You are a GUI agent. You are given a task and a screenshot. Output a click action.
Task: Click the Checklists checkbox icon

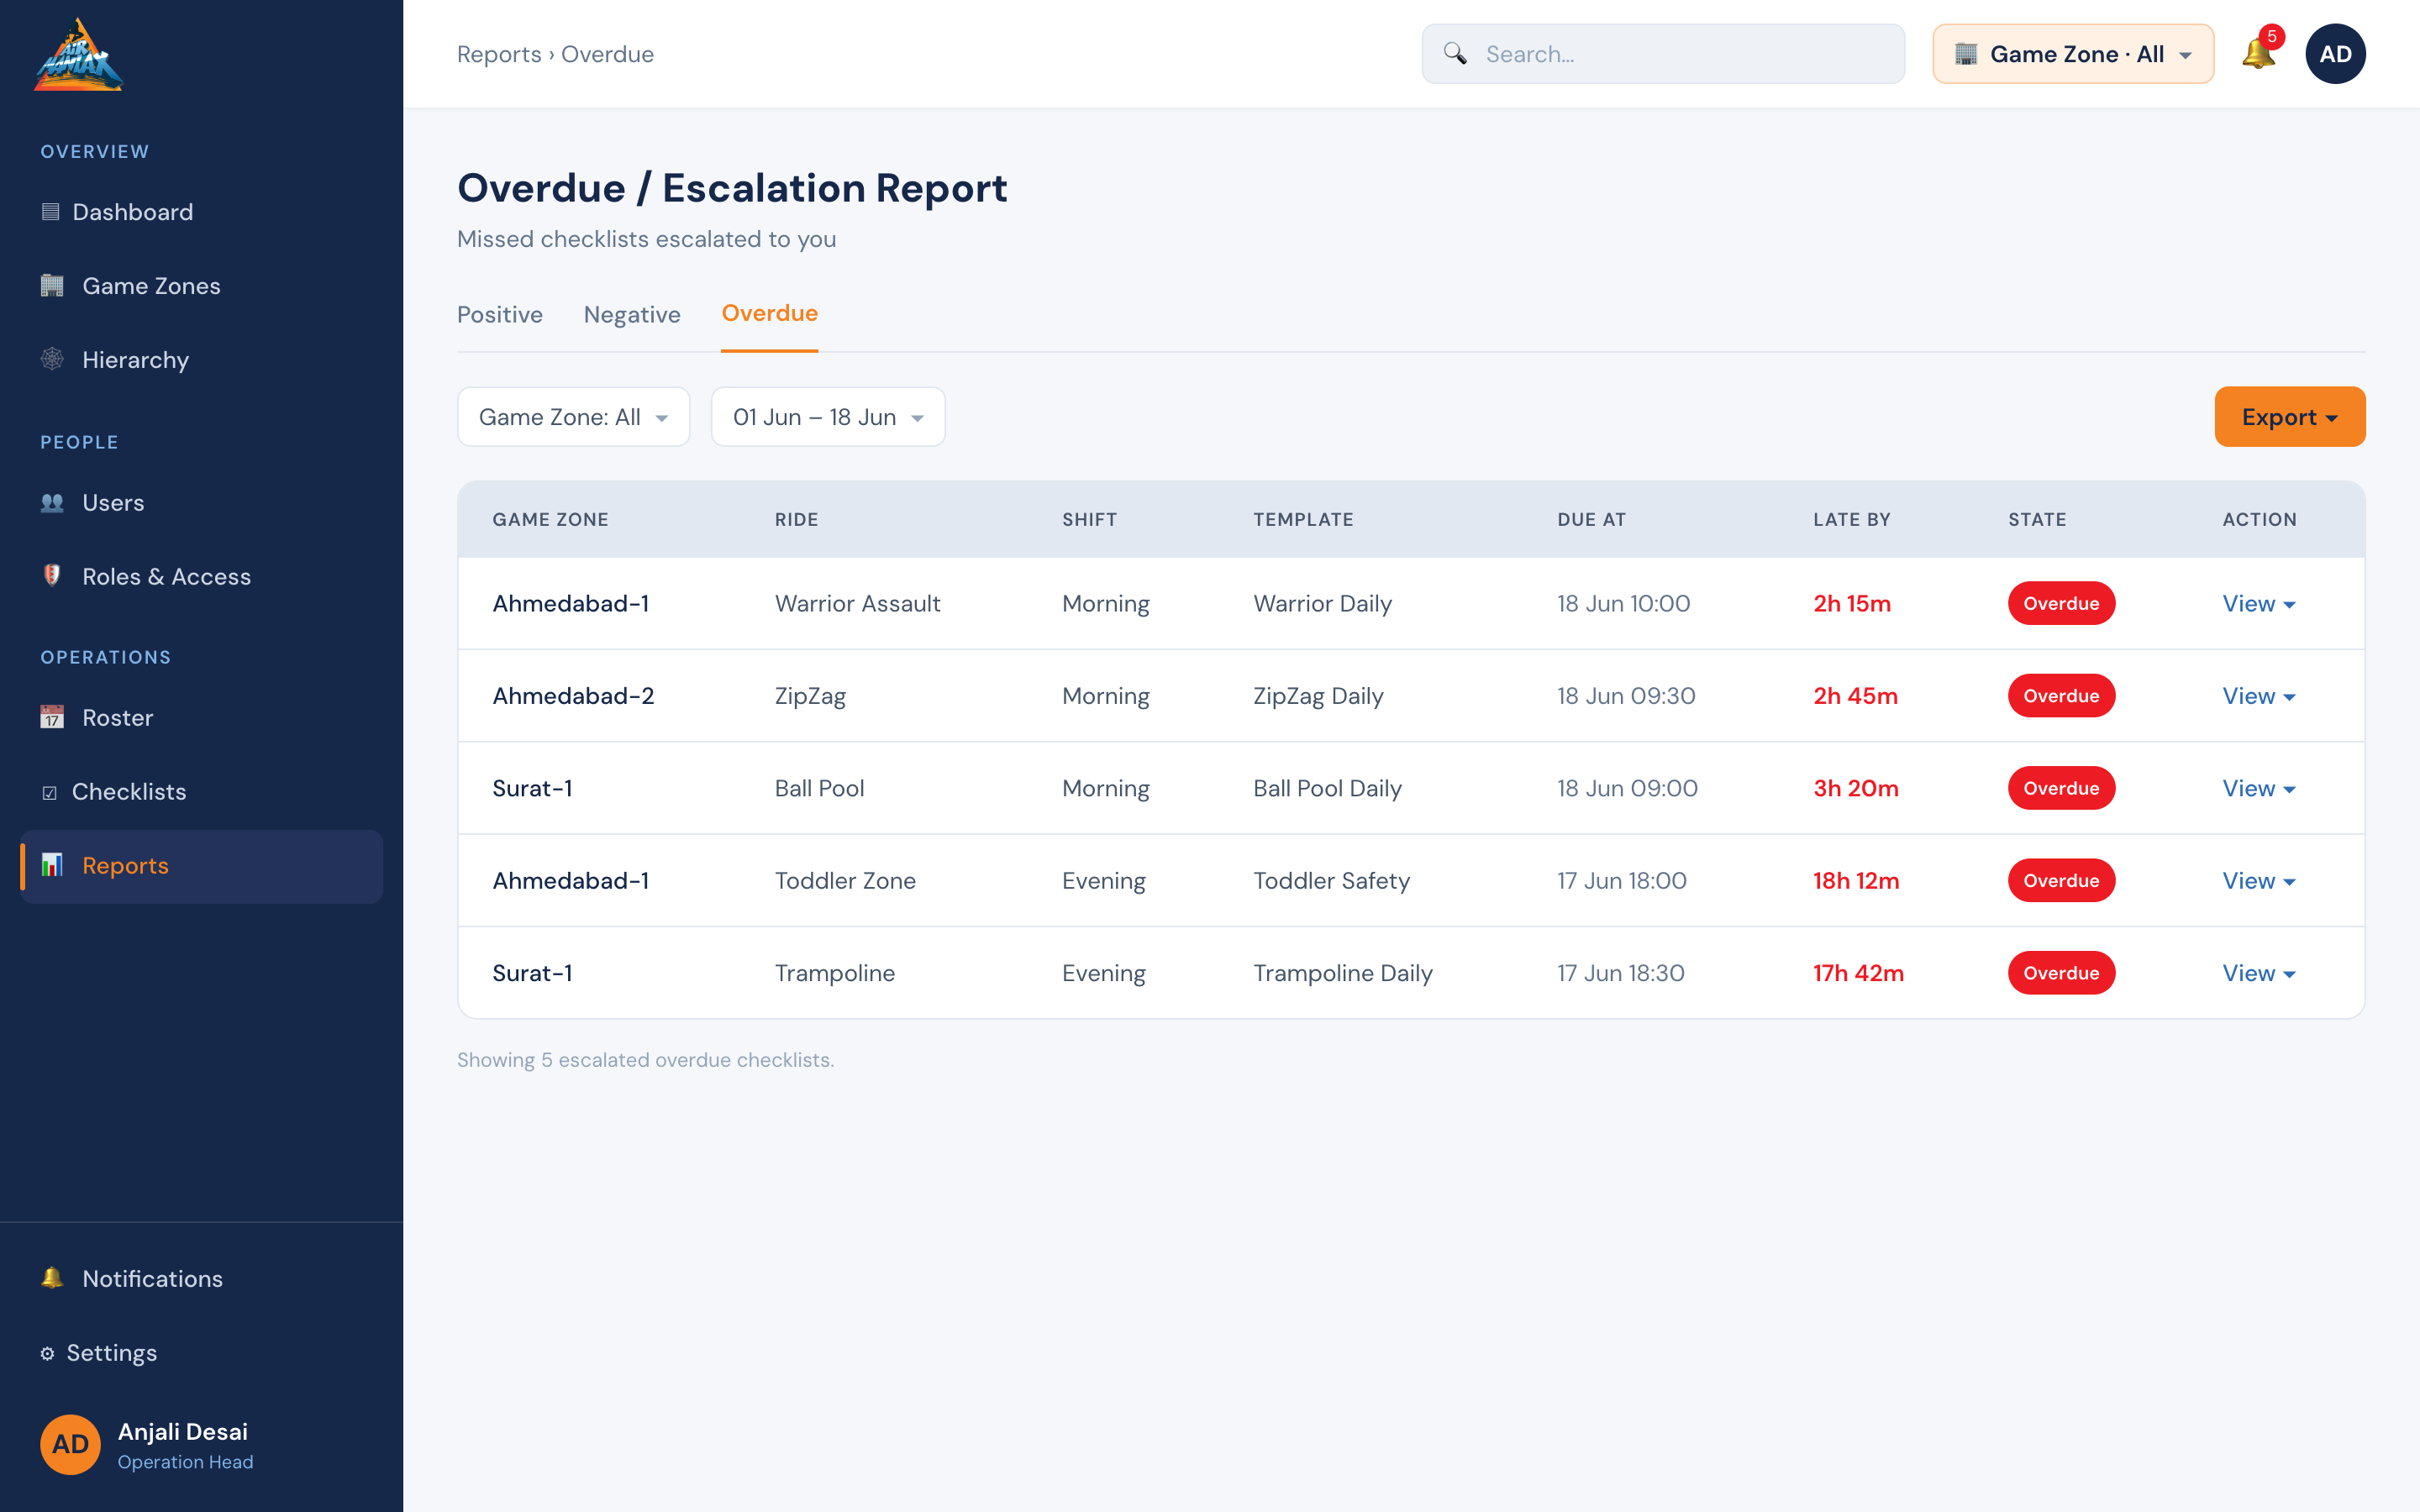click(x=49, y=793)
